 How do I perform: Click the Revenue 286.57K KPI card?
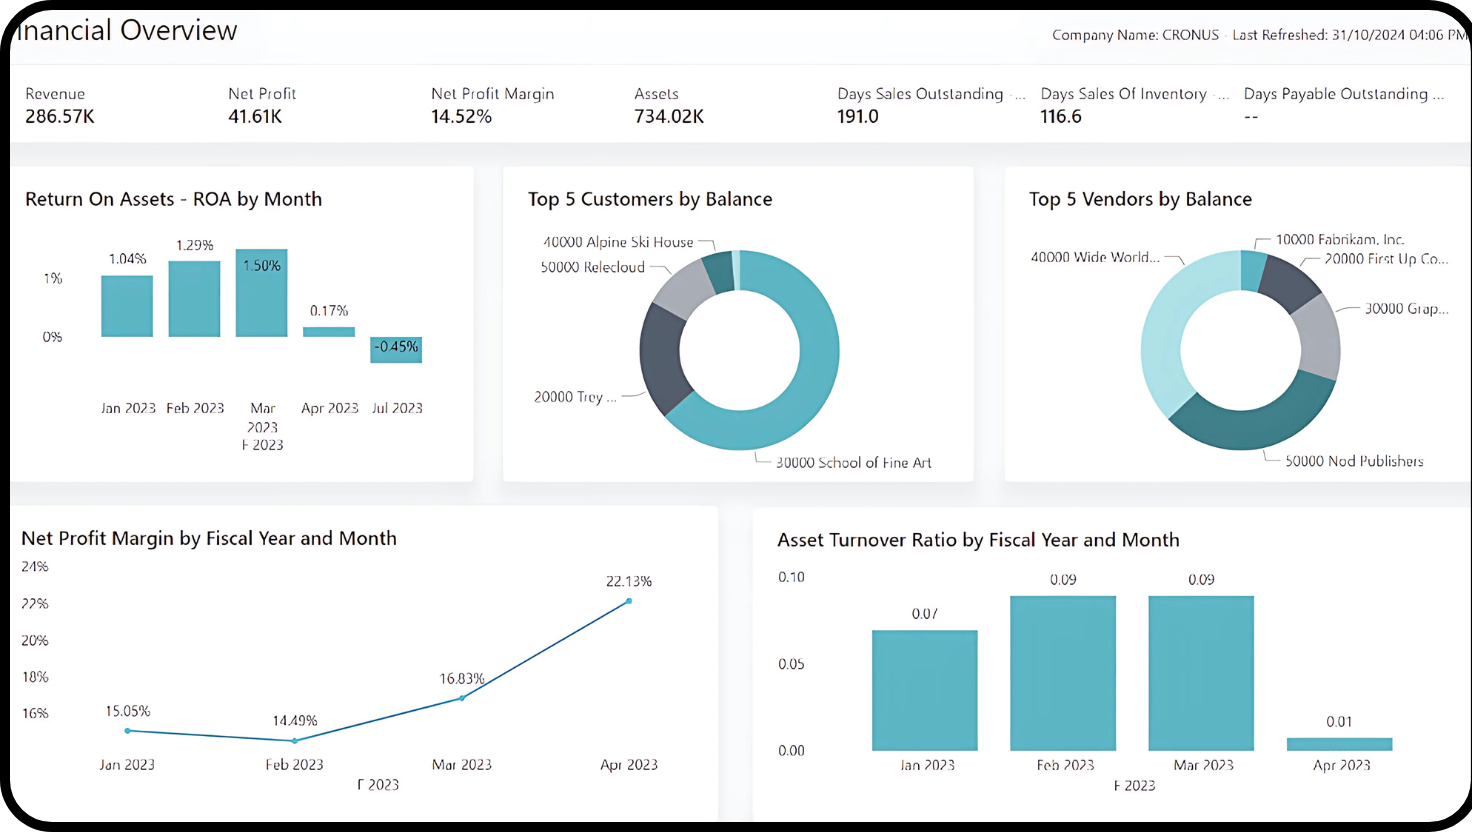(60, 106)
